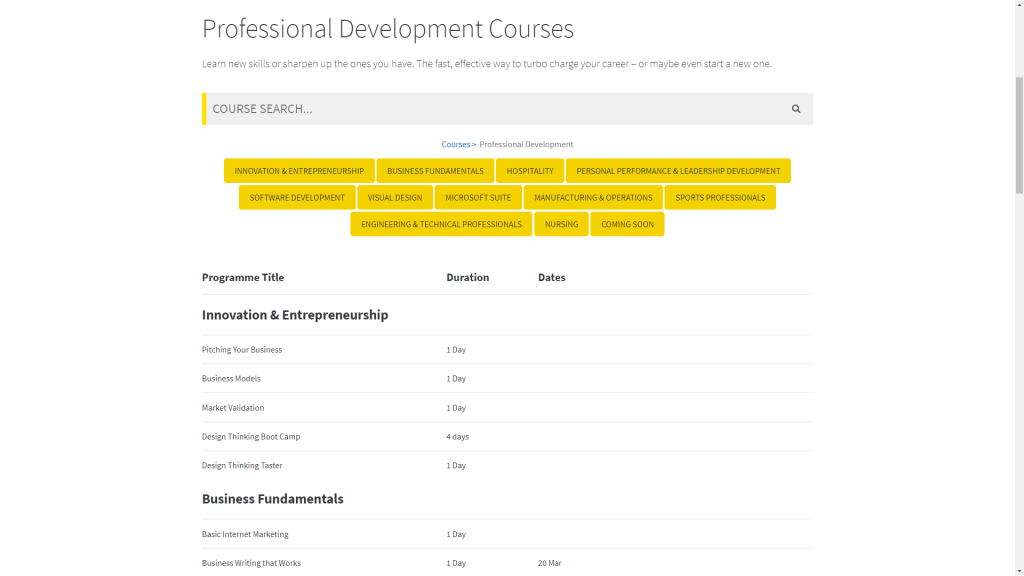Click the scrollbar down arrow
The width and height of the screenshot is (1024, 576).
(1019, 571)
